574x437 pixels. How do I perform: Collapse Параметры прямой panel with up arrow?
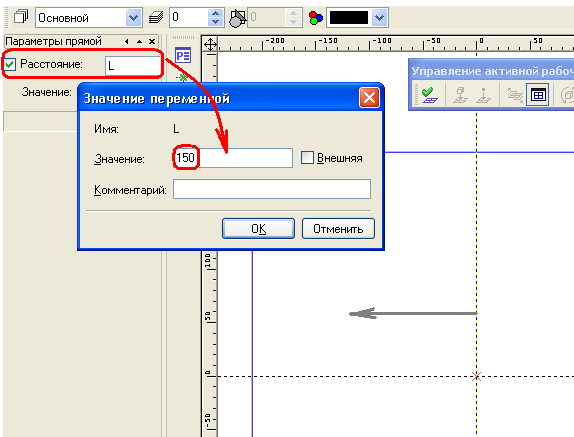pos(139,42)
